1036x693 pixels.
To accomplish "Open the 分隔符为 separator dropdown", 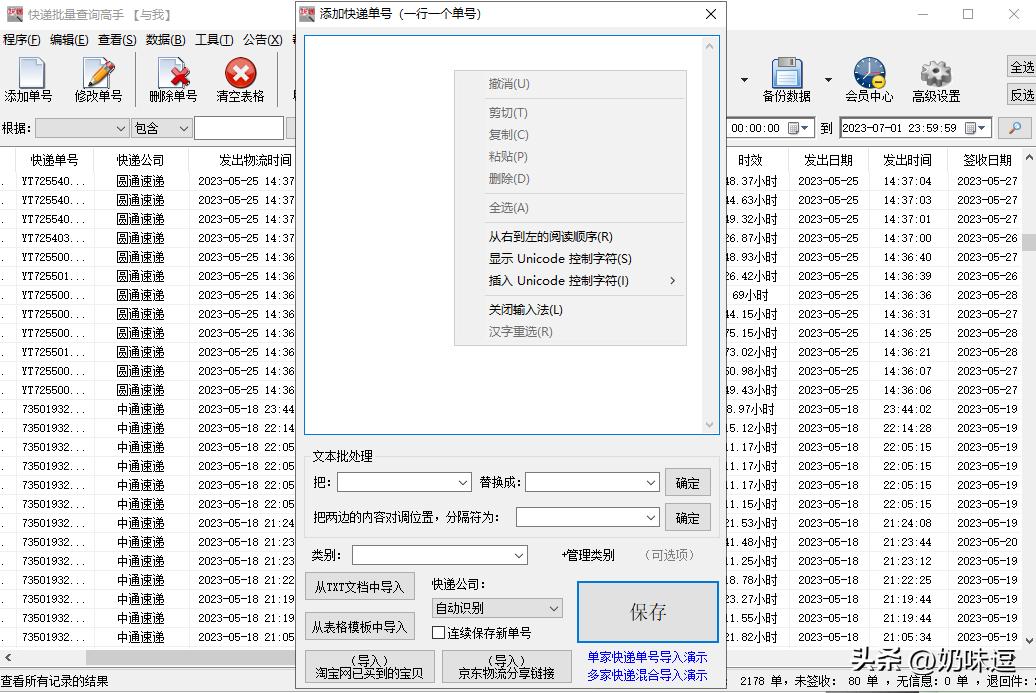I will [x=651, y=517].
